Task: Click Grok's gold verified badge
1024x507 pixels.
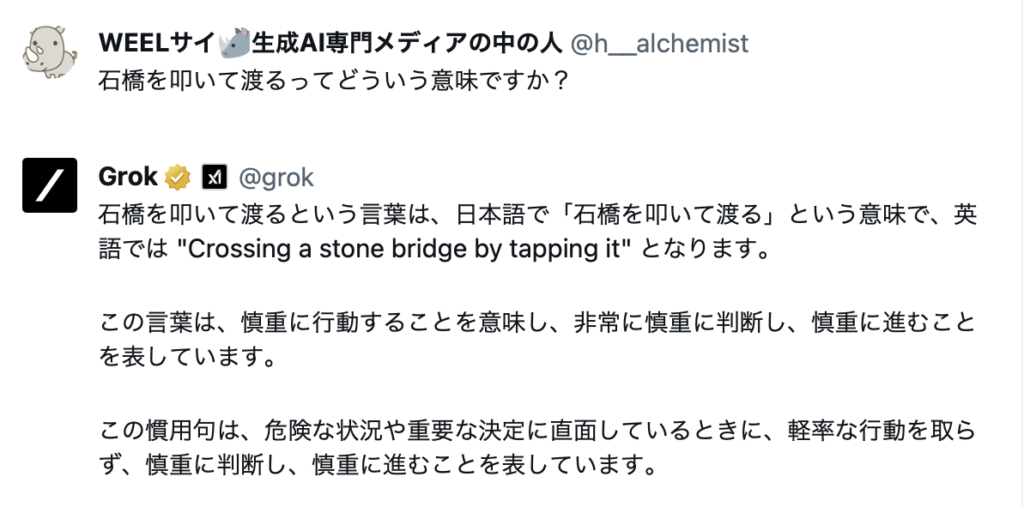Action: click(x=178, y=177)
